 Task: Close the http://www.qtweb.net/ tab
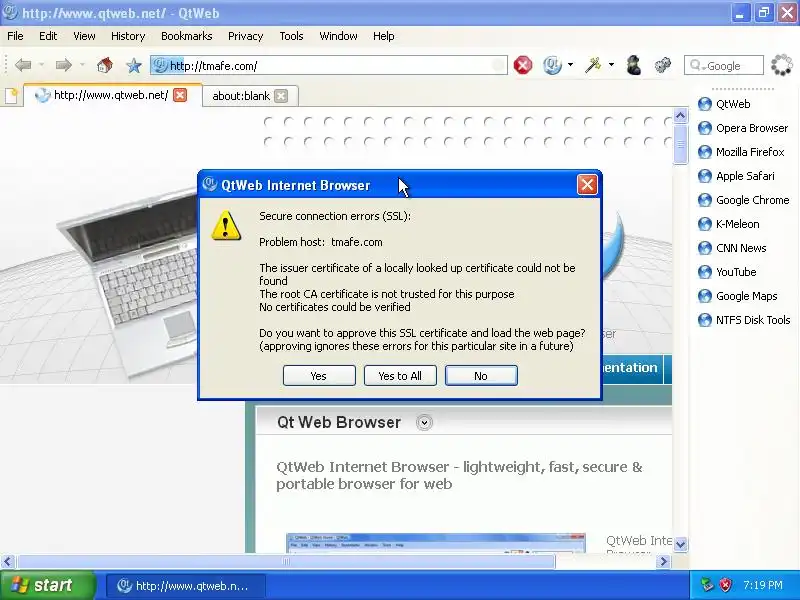click(x=180, y=95)
